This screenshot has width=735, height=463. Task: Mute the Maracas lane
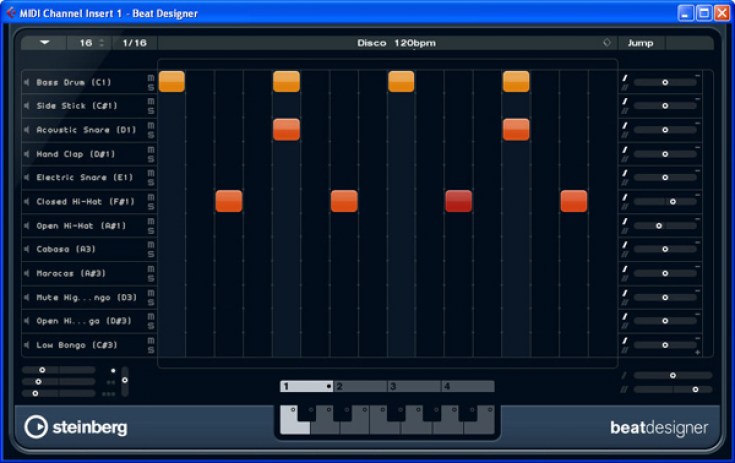click(151, 269)
